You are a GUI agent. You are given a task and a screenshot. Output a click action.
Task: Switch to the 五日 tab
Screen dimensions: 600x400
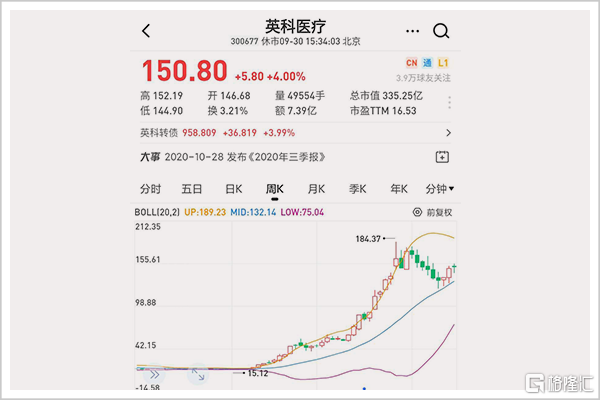192,189
